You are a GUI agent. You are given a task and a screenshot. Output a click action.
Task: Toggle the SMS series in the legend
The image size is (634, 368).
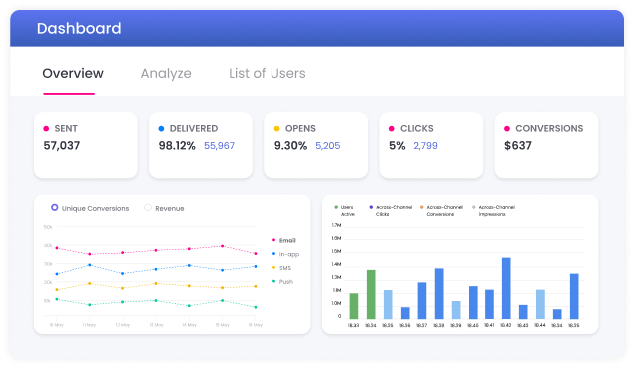coord(281,268)
